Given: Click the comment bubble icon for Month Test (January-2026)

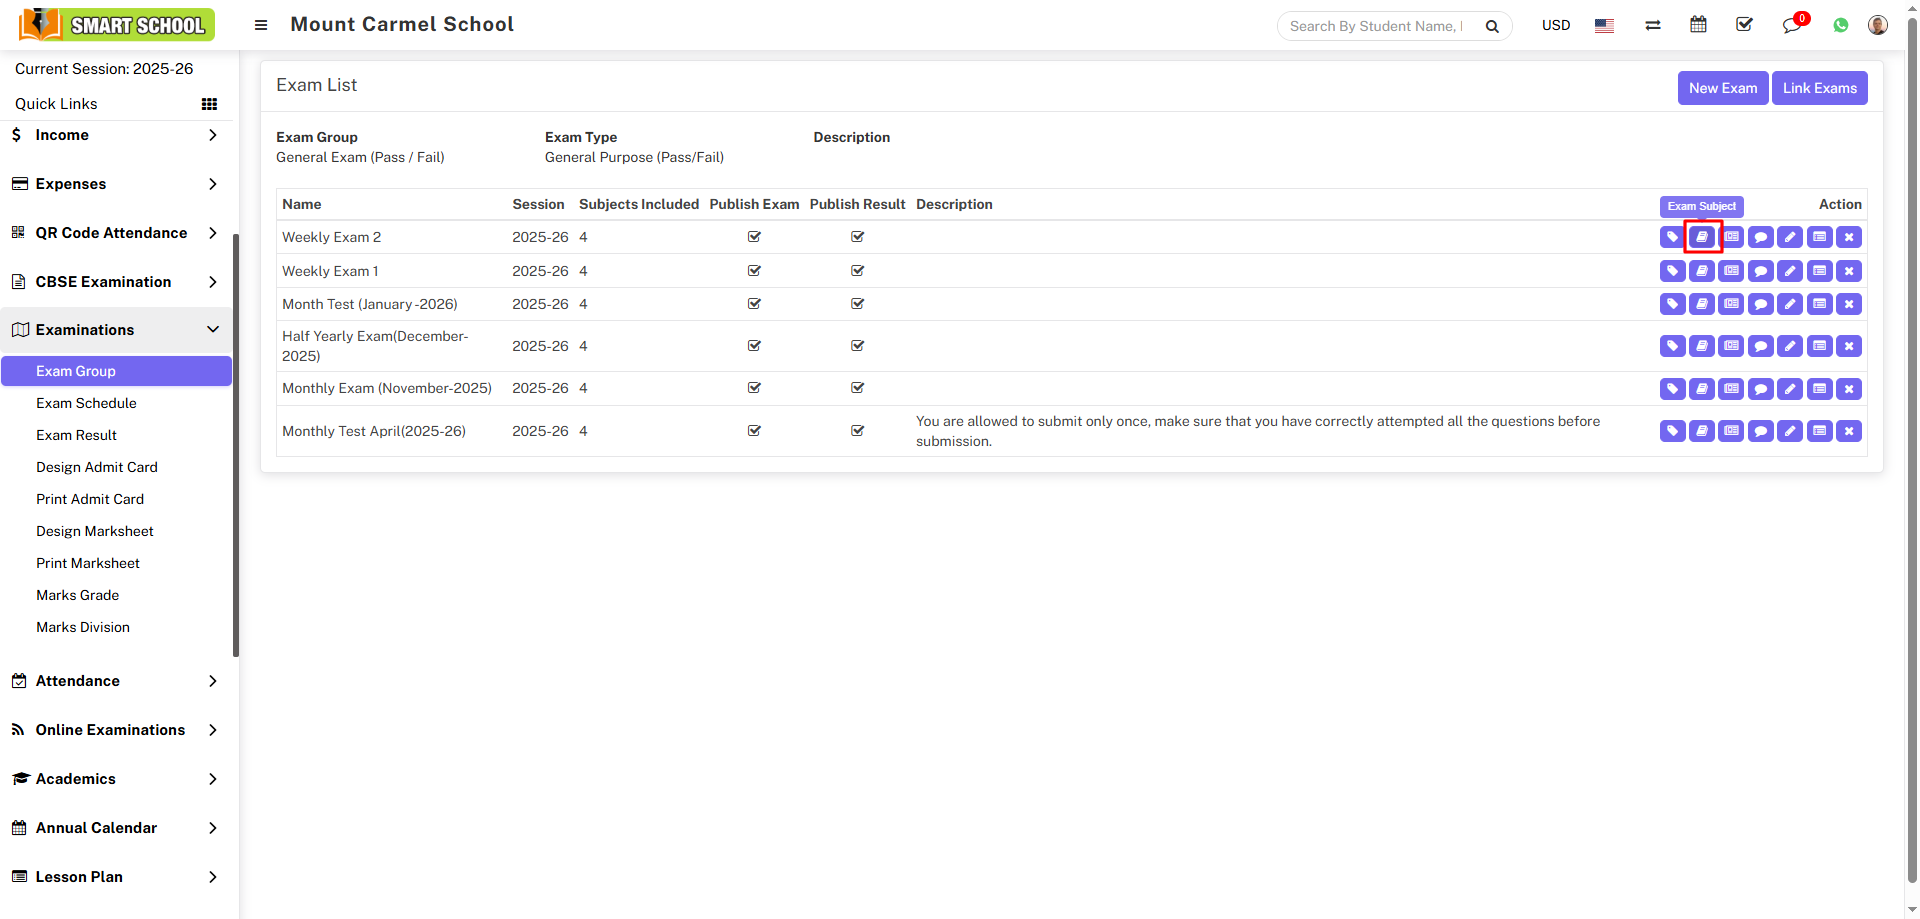Looking at the screenshot, I should tap(1760, 304).
